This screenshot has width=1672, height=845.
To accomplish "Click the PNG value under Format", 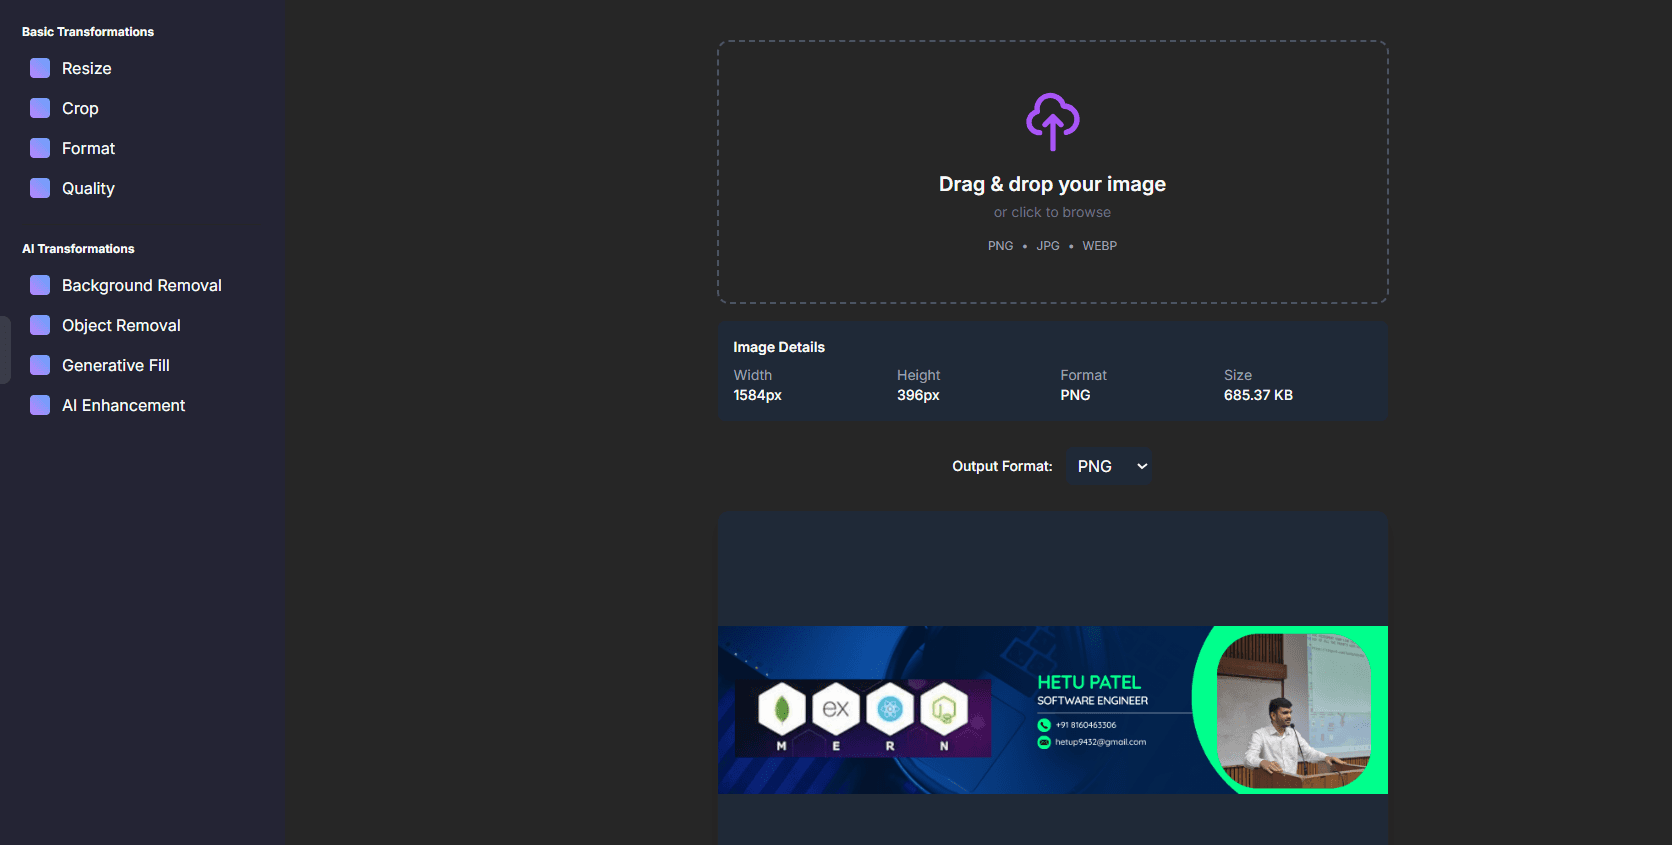I will 1075,395.
